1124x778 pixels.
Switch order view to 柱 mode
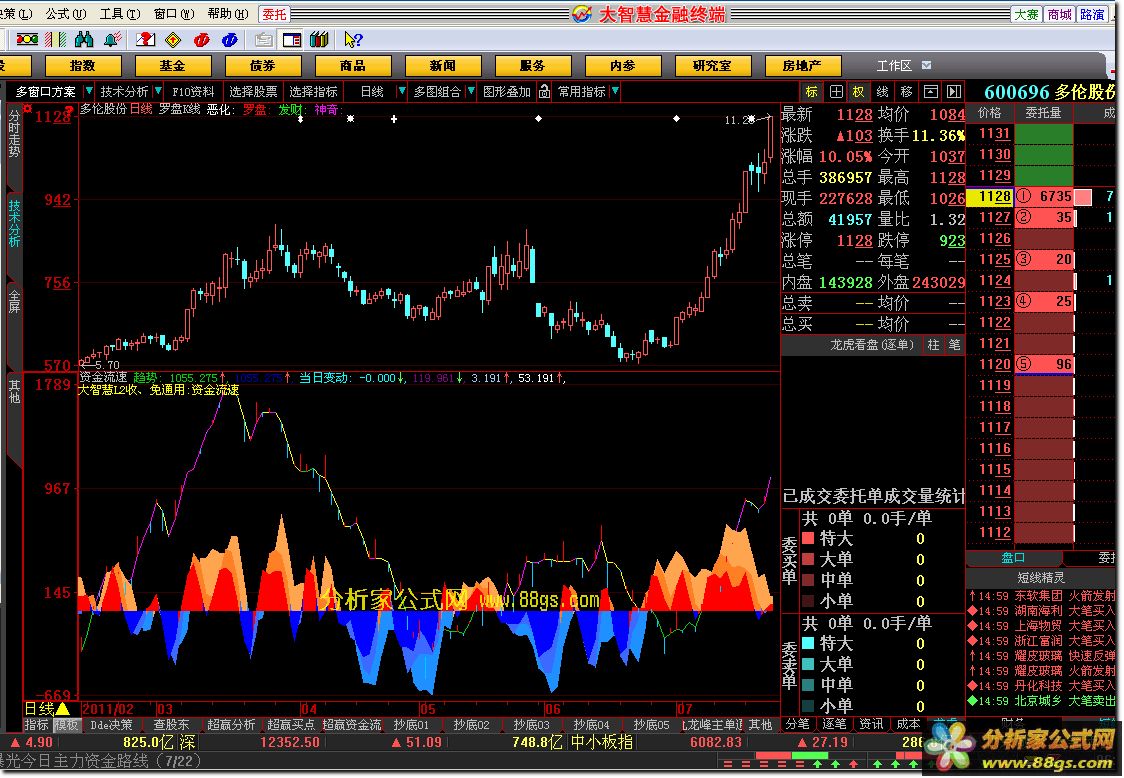pyautogui.click(x=933, y=345)
